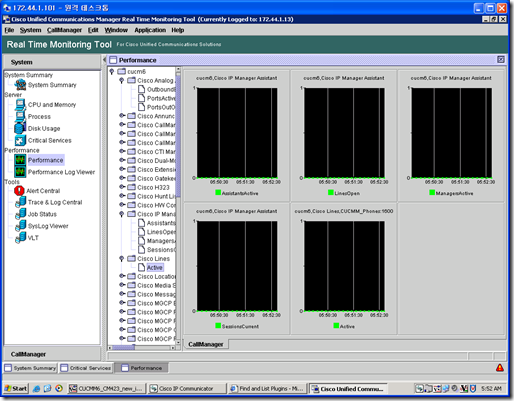The width and height of the screenshot is (514, 401).
Task: Open the System sidebar section header
Action: (x=52, y=62)
